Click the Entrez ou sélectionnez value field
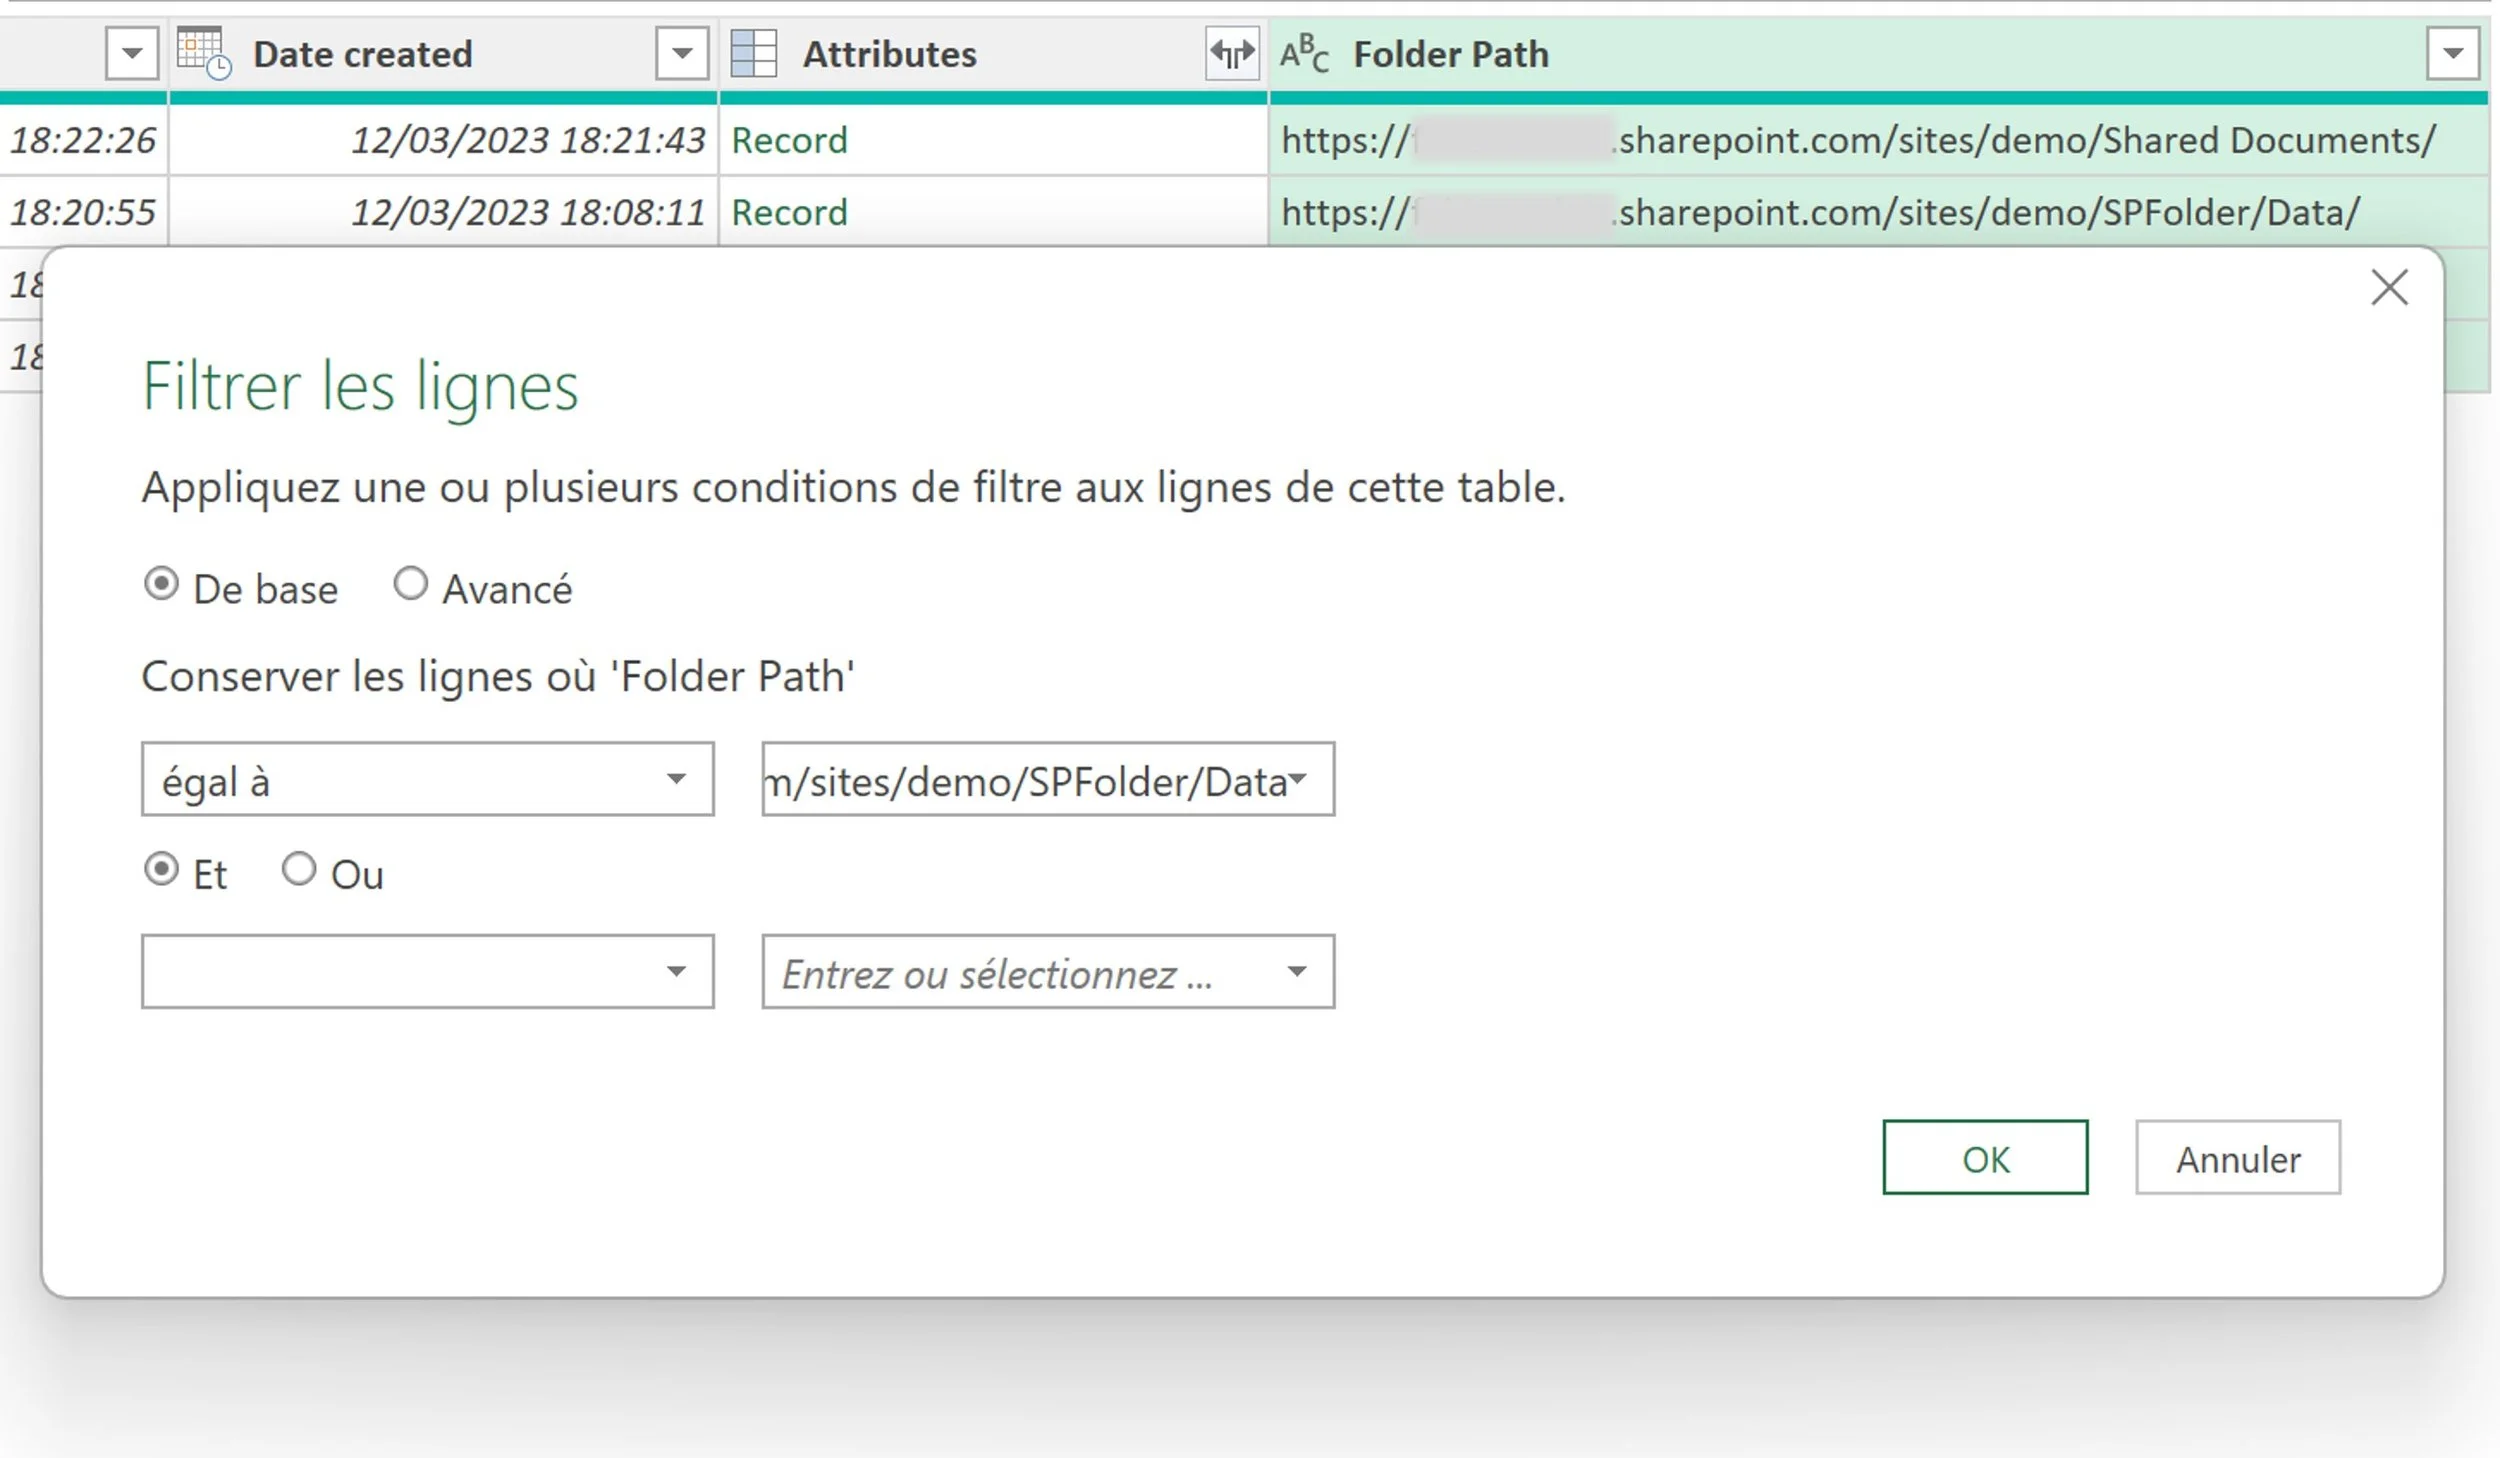 tap(1020, 973)
